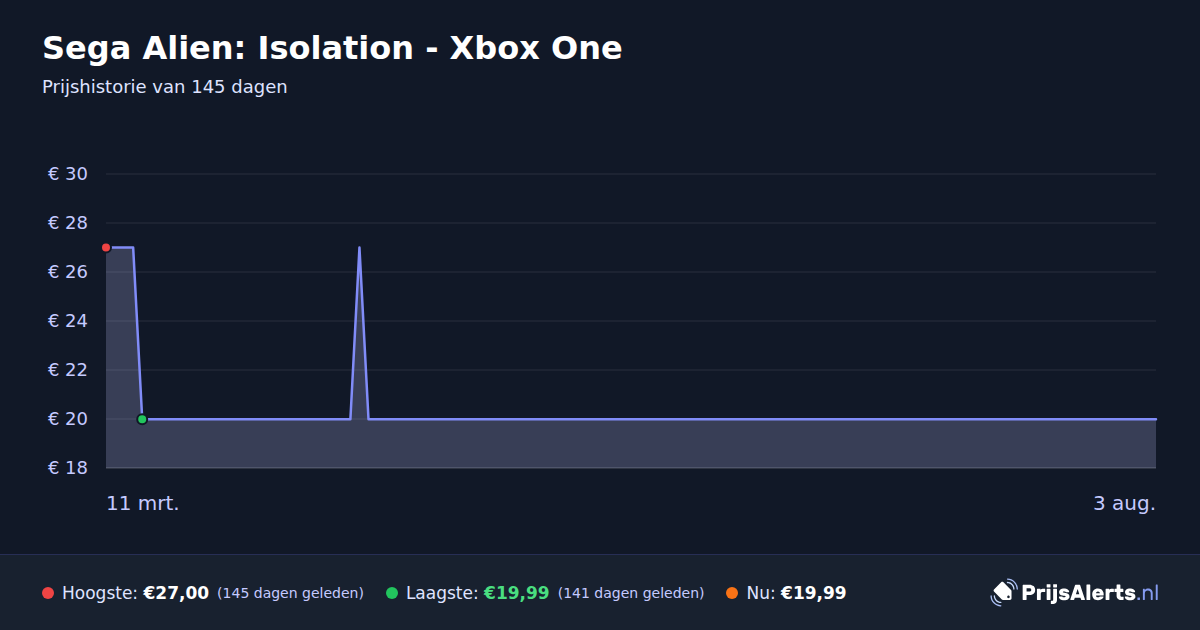Click the 11 mrt. start date label
Screen dimensions: 1200x630
(143, 503)
